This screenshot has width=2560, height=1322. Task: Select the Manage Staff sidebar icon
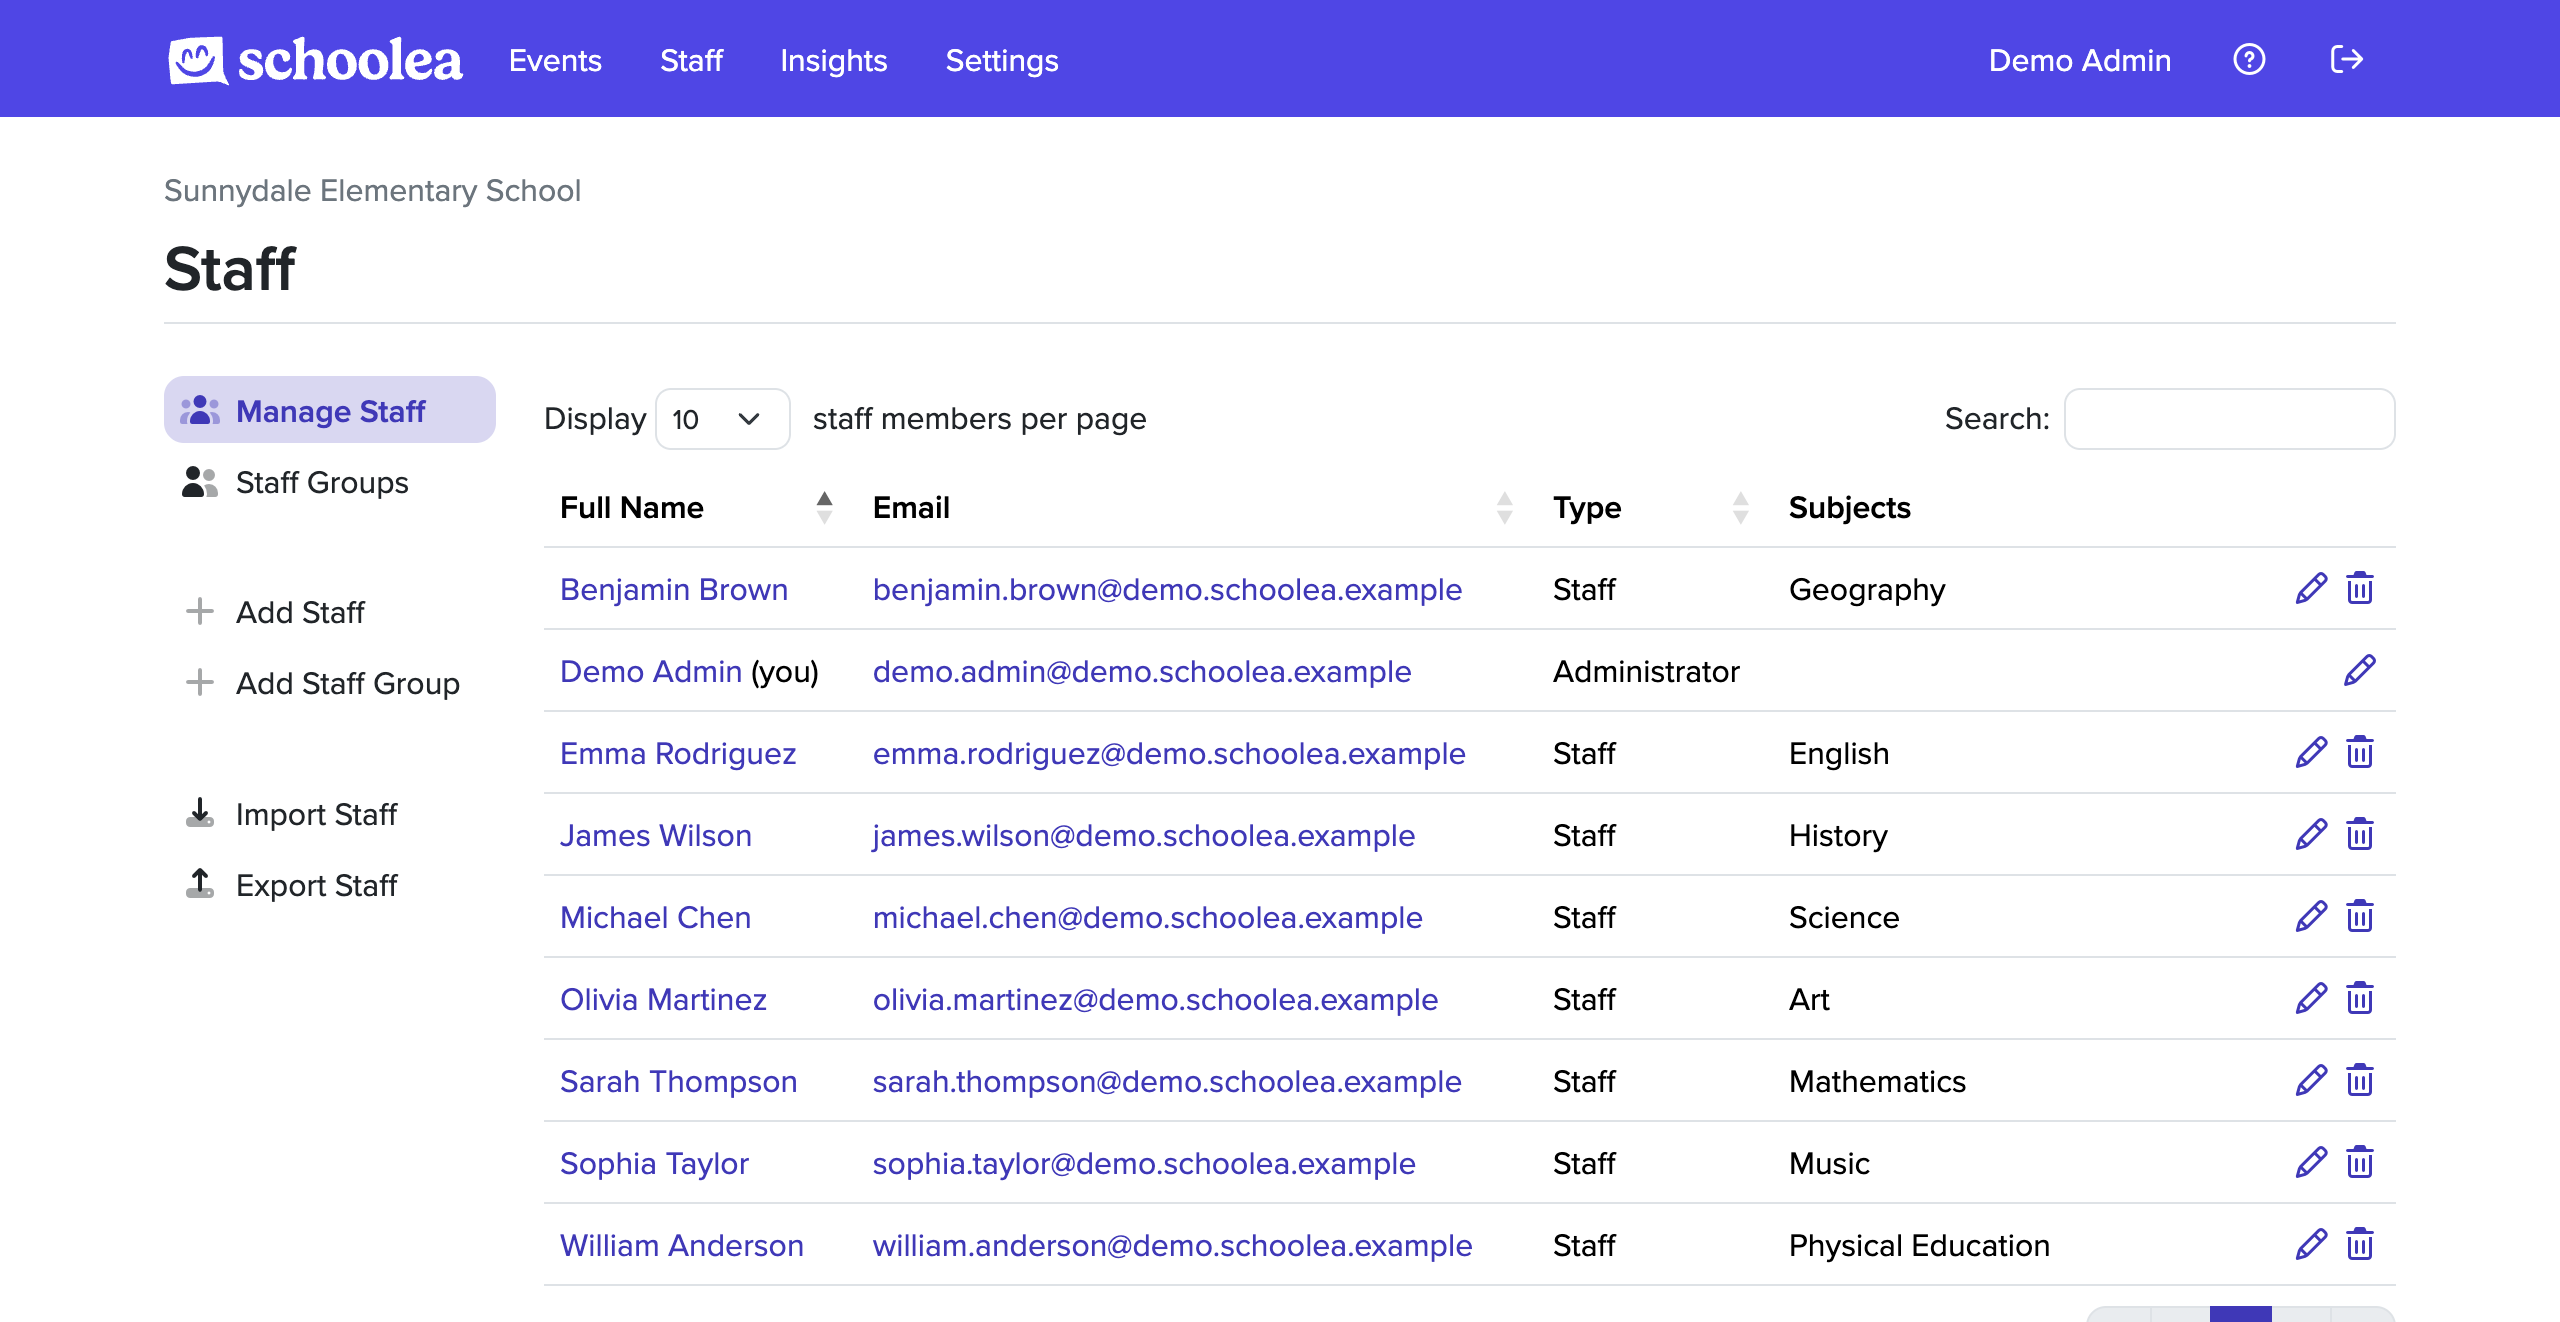point(199,410)
